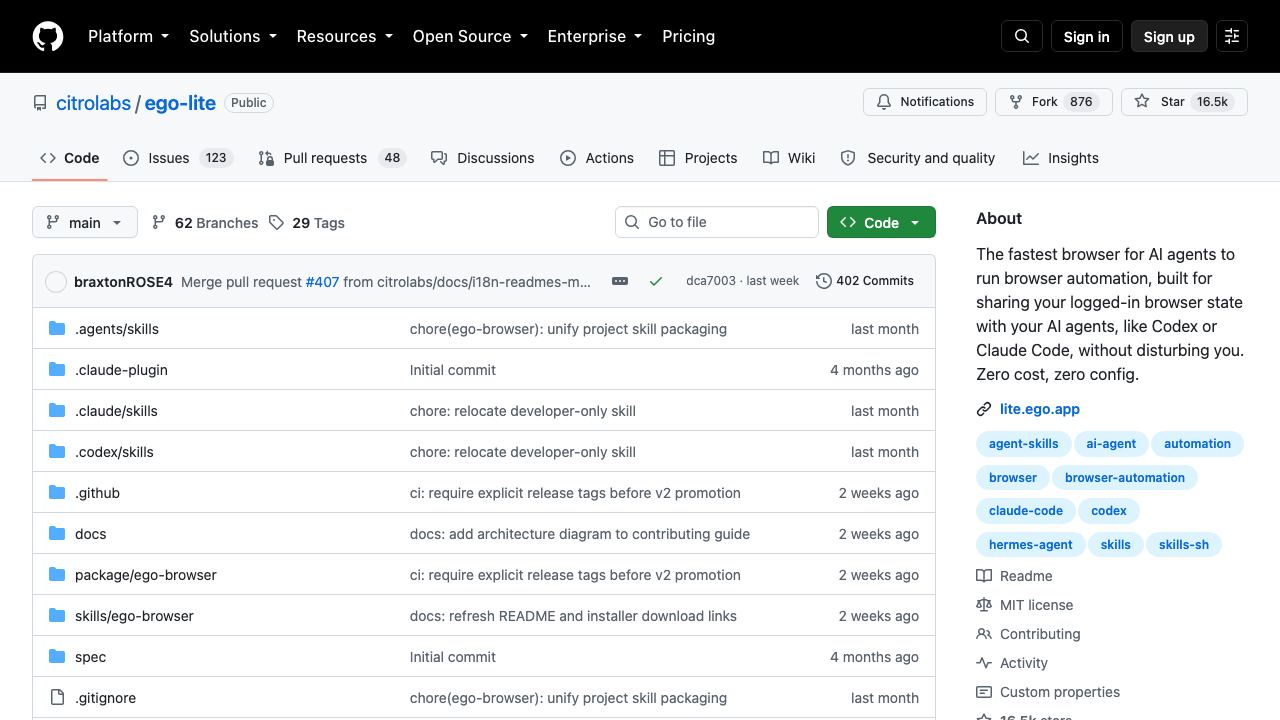Open the Insights tab
Image resolution: width=1280 pixels, height=720 pixels.
tap(1061, 158)
